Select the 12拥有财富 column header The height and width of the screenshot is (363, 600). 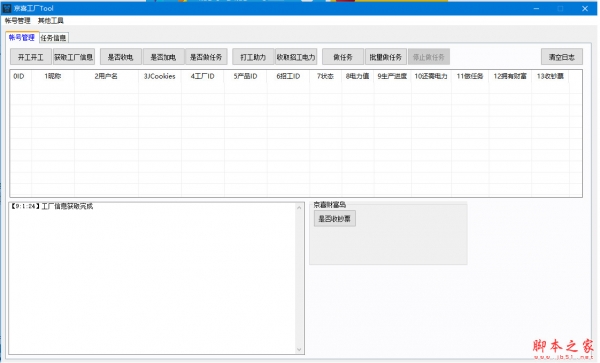point(510,76)
